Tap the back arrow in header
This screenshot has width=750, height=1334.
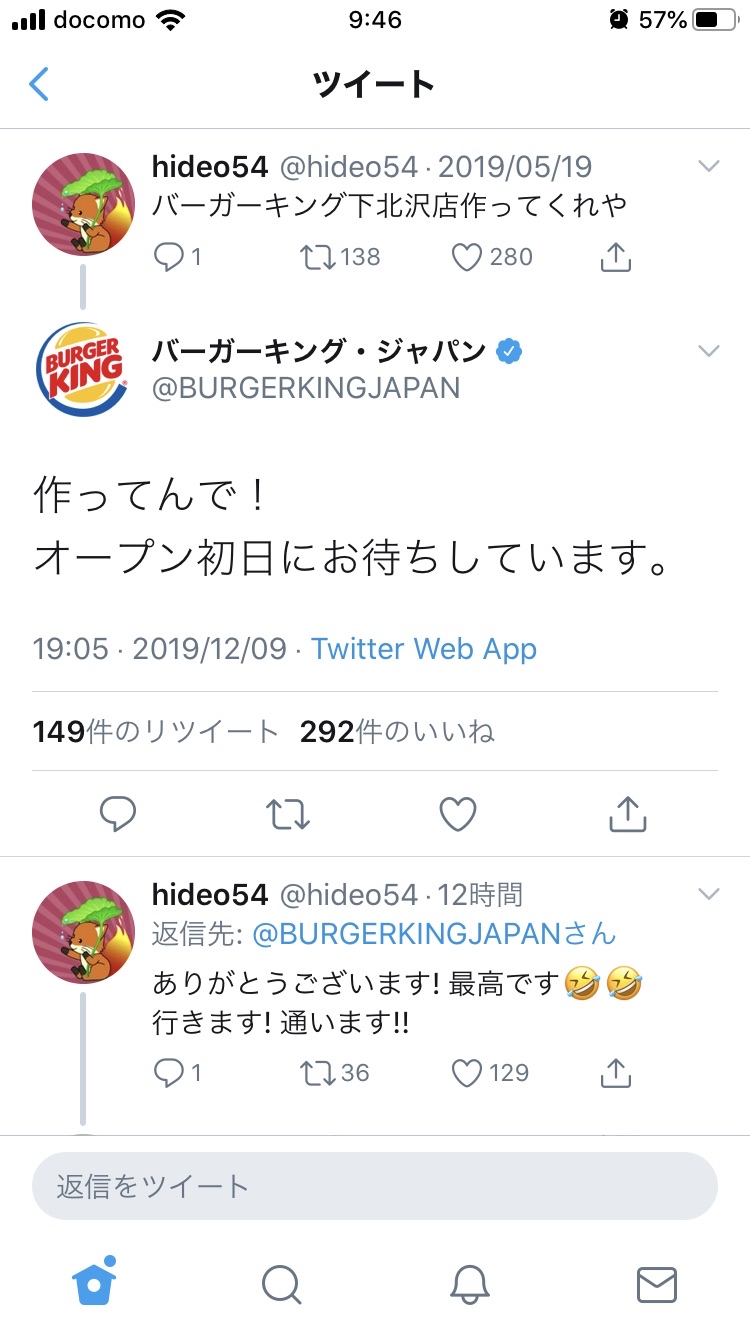pos(39,84)
